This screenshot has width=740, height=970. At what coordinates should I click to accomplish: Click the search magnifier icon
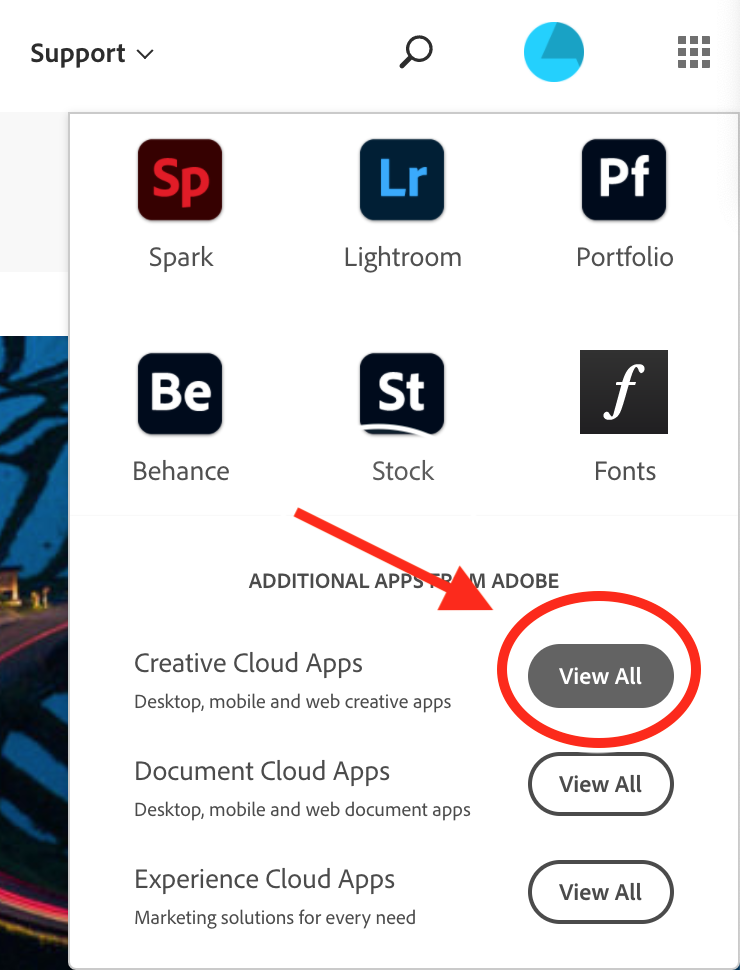pyautogui.click(x=416, y=52)
